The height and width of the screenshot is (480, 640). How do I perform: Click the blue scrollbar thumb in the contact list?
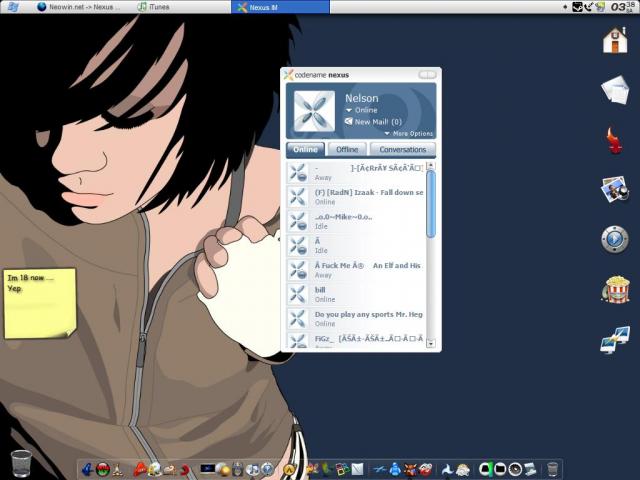(x=431, y=204)
